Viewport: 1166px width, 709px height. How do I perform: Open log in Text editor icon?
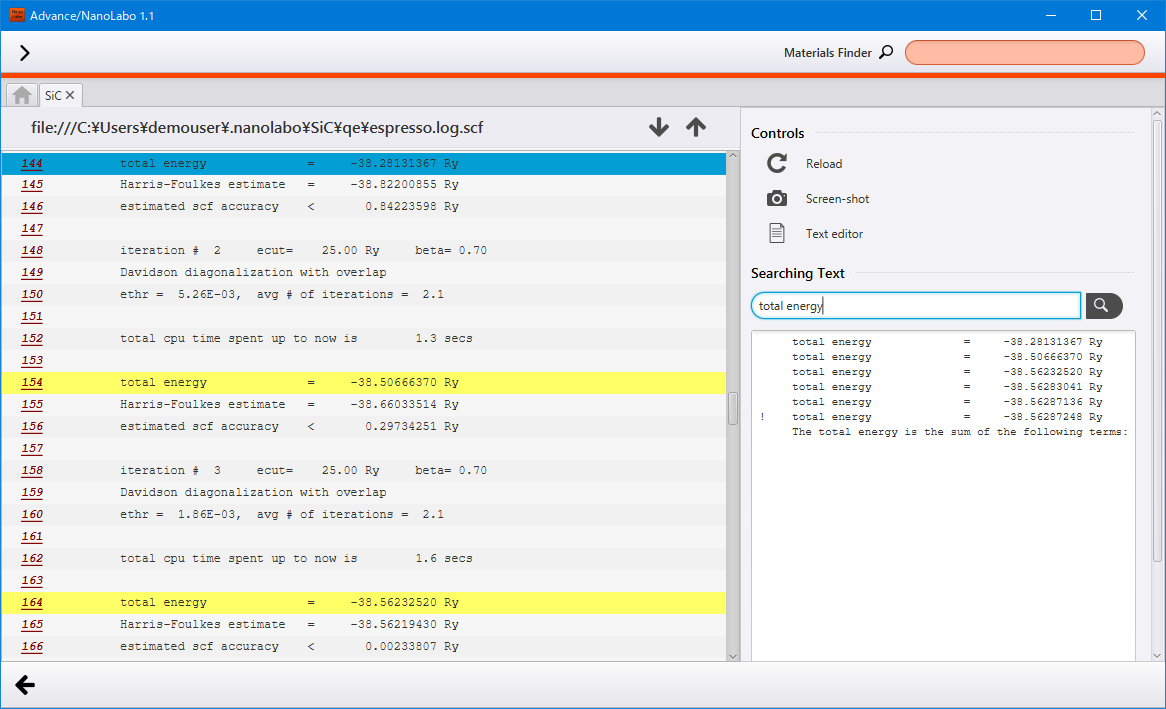tap(777, 234)
